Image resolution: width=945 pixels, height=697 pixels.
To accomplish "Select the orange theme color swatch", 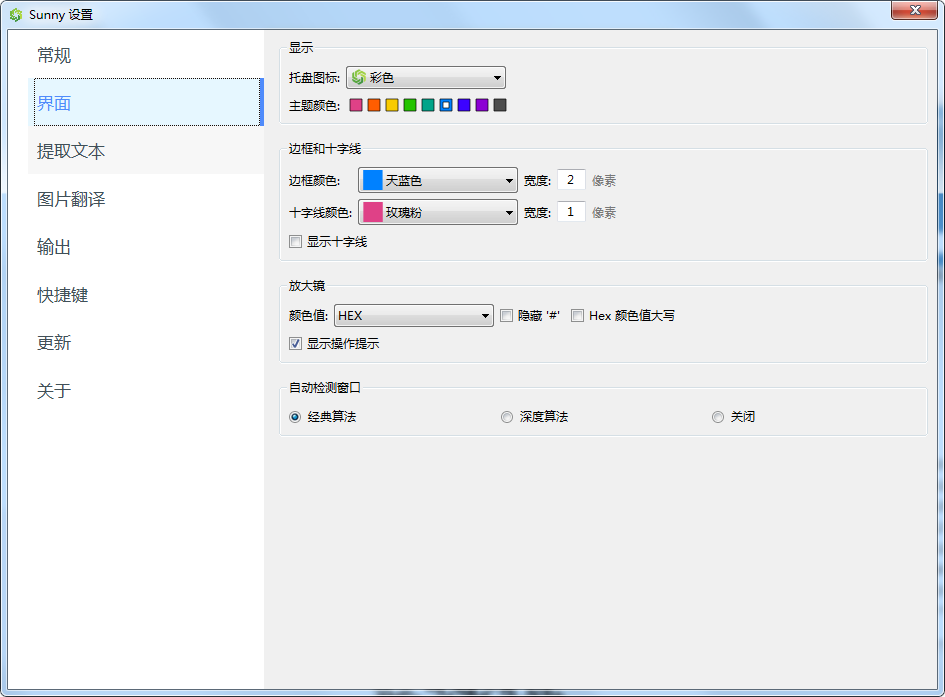I will coord(373,104).
